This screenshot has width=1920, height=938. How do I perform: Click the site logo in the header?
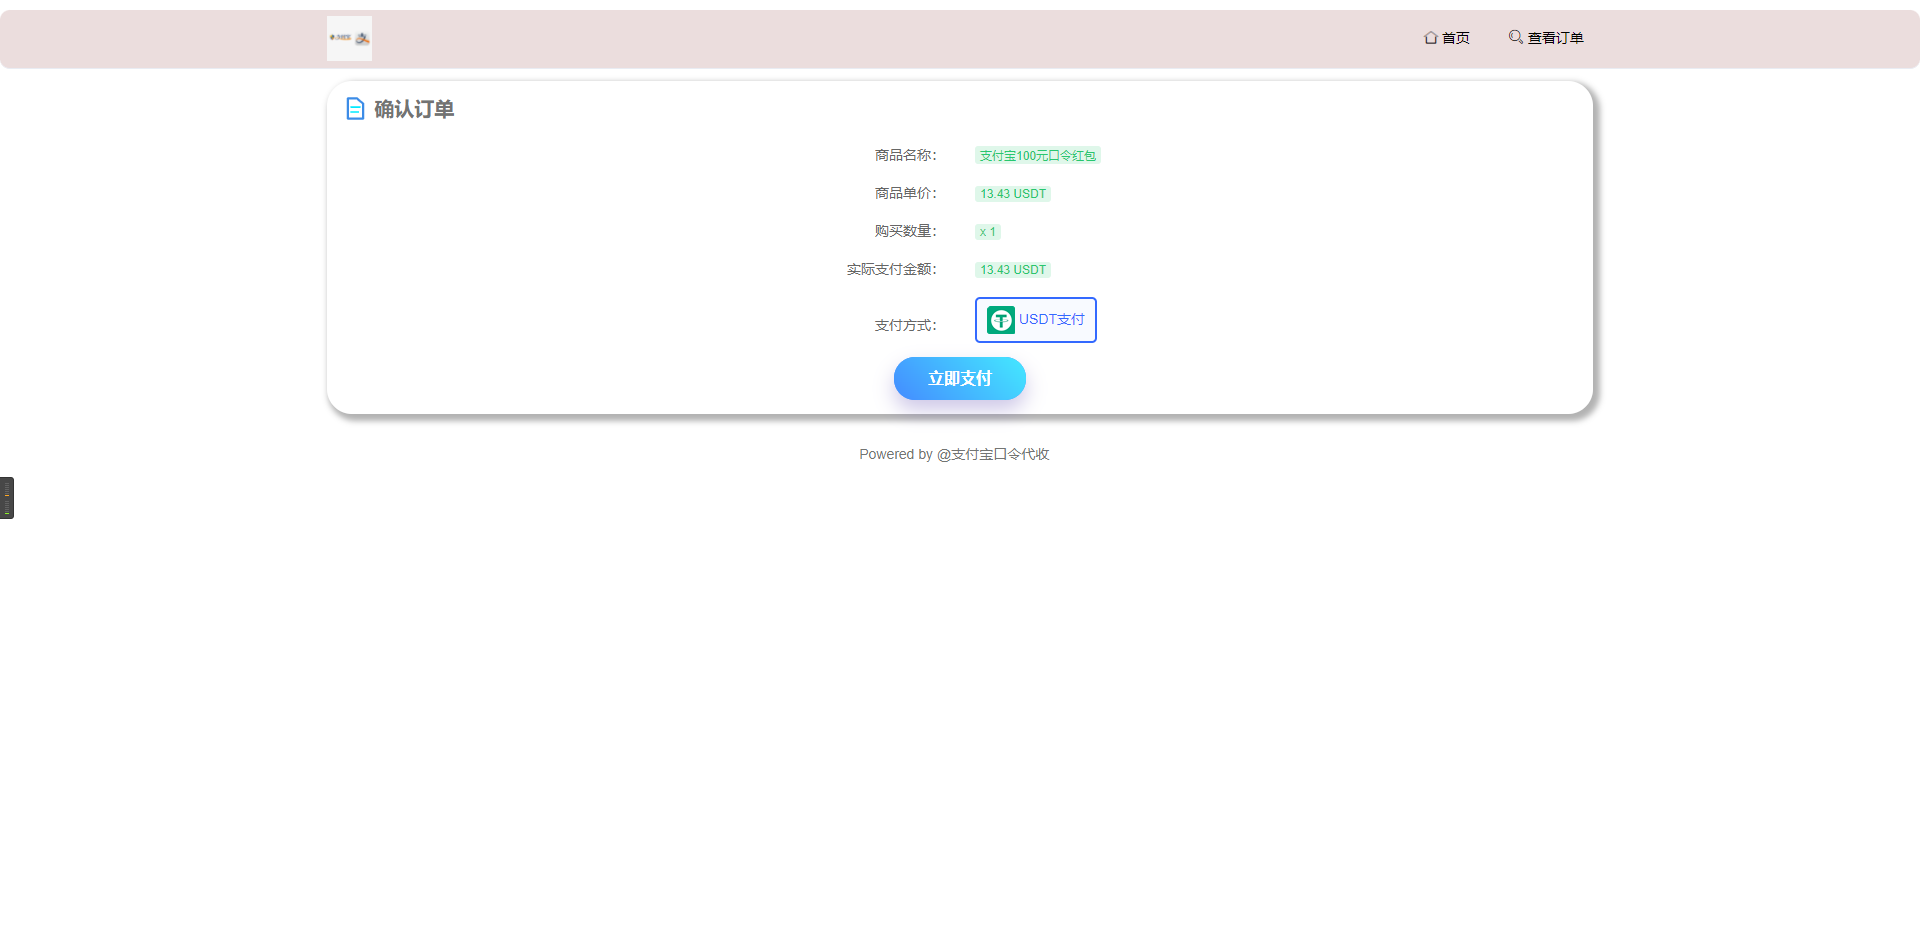click(x=349, y=38)
